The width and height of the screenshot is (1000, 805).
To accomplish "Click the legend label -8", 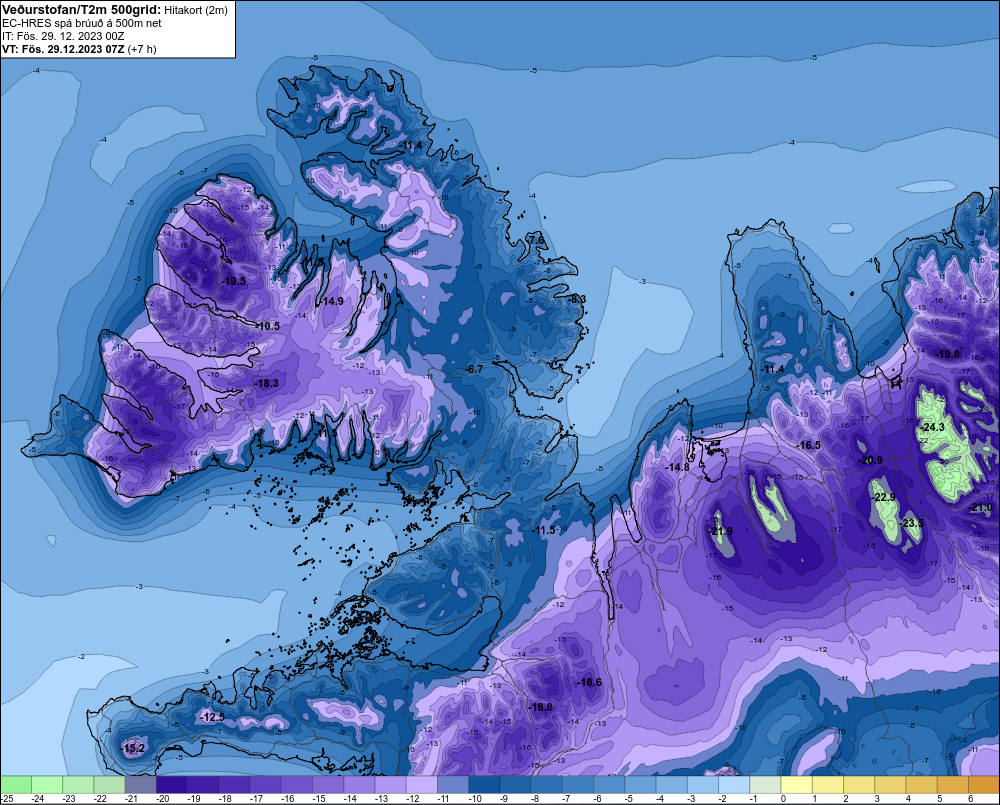I will [x=537, y=799].
